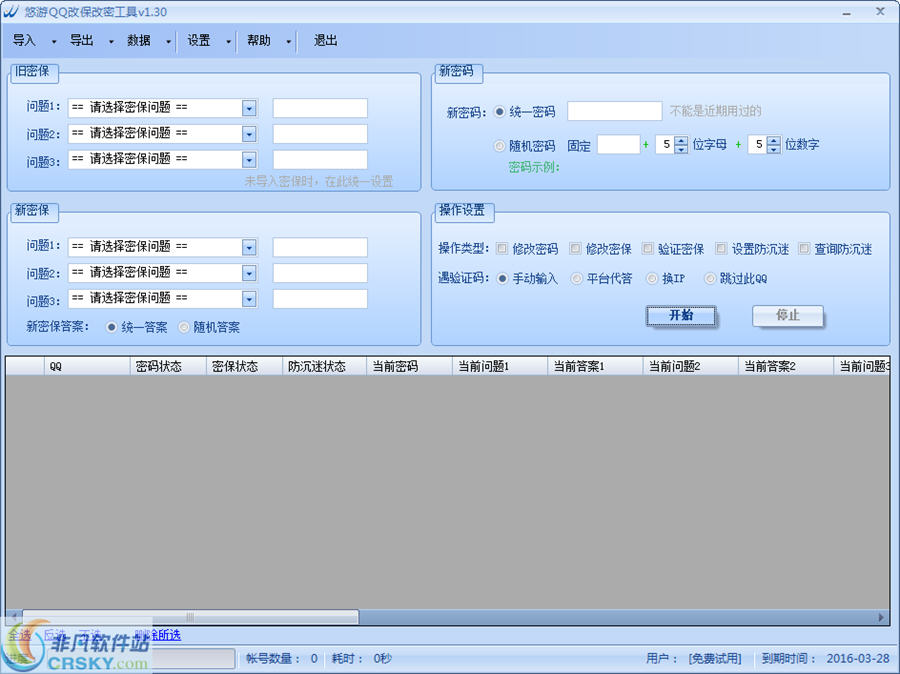Increase the 位数字 digit count

[774, 140]
